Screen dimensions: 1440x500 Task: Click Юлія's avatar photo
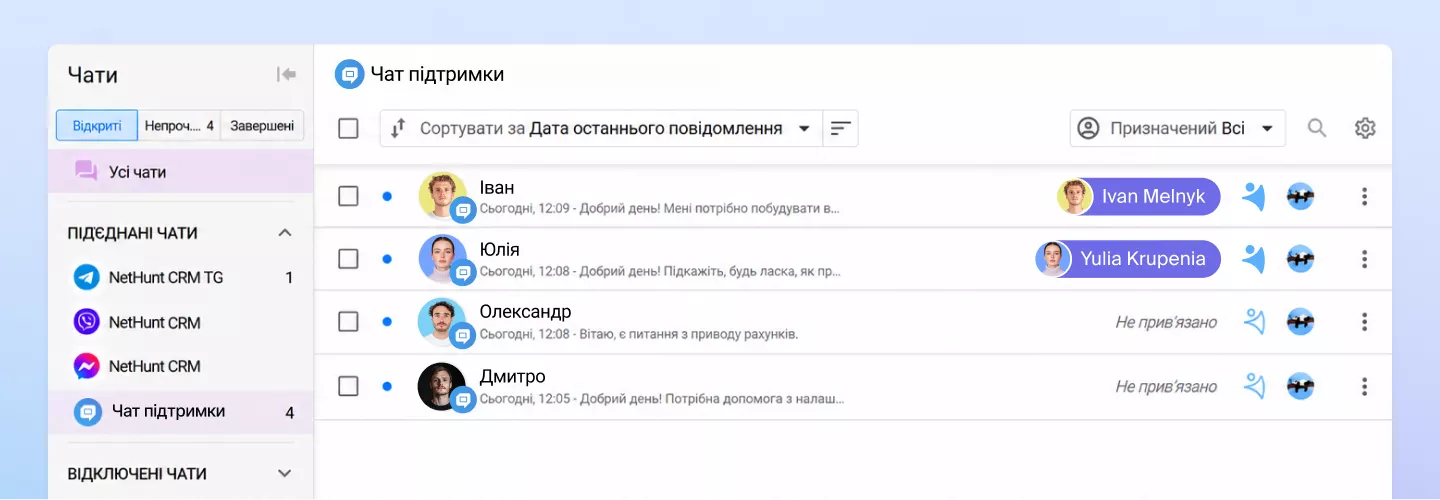[442, 259]
